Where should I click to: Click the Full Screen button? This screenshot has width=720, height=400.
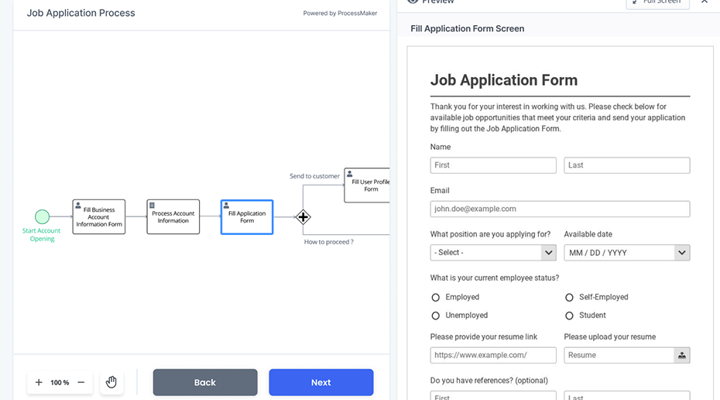pos(657,3)
